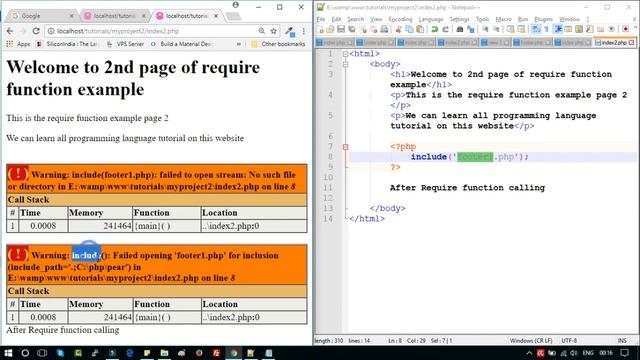This screenshot has height=360, width=640.
Task: Go back in the Chrome browser
Action: pos(10,31)
